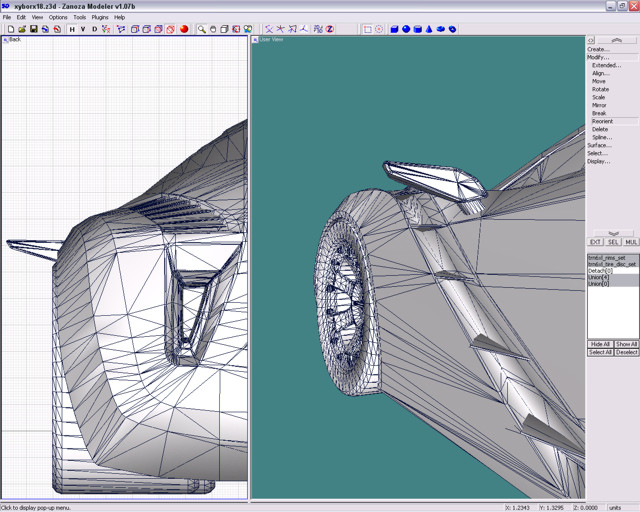Click the Hide All button

coord(600,344)
